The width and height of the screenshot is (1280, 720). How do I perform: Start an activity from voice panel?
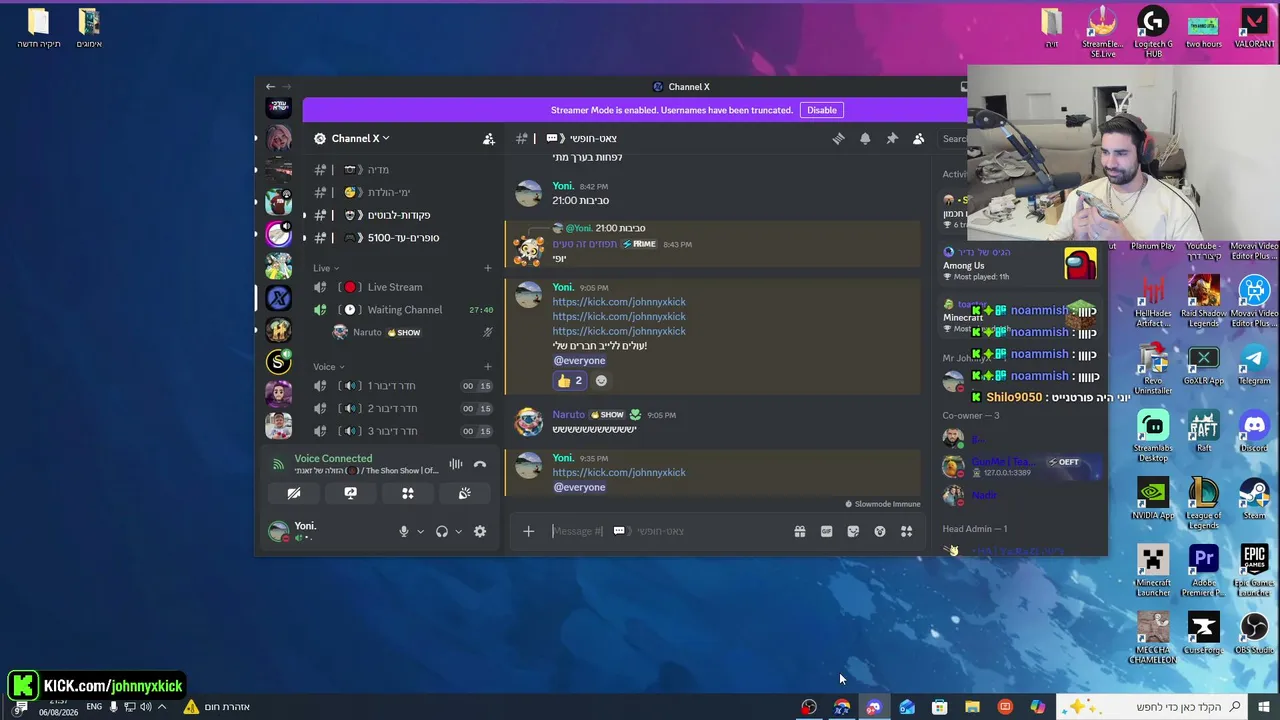point(408,493)
